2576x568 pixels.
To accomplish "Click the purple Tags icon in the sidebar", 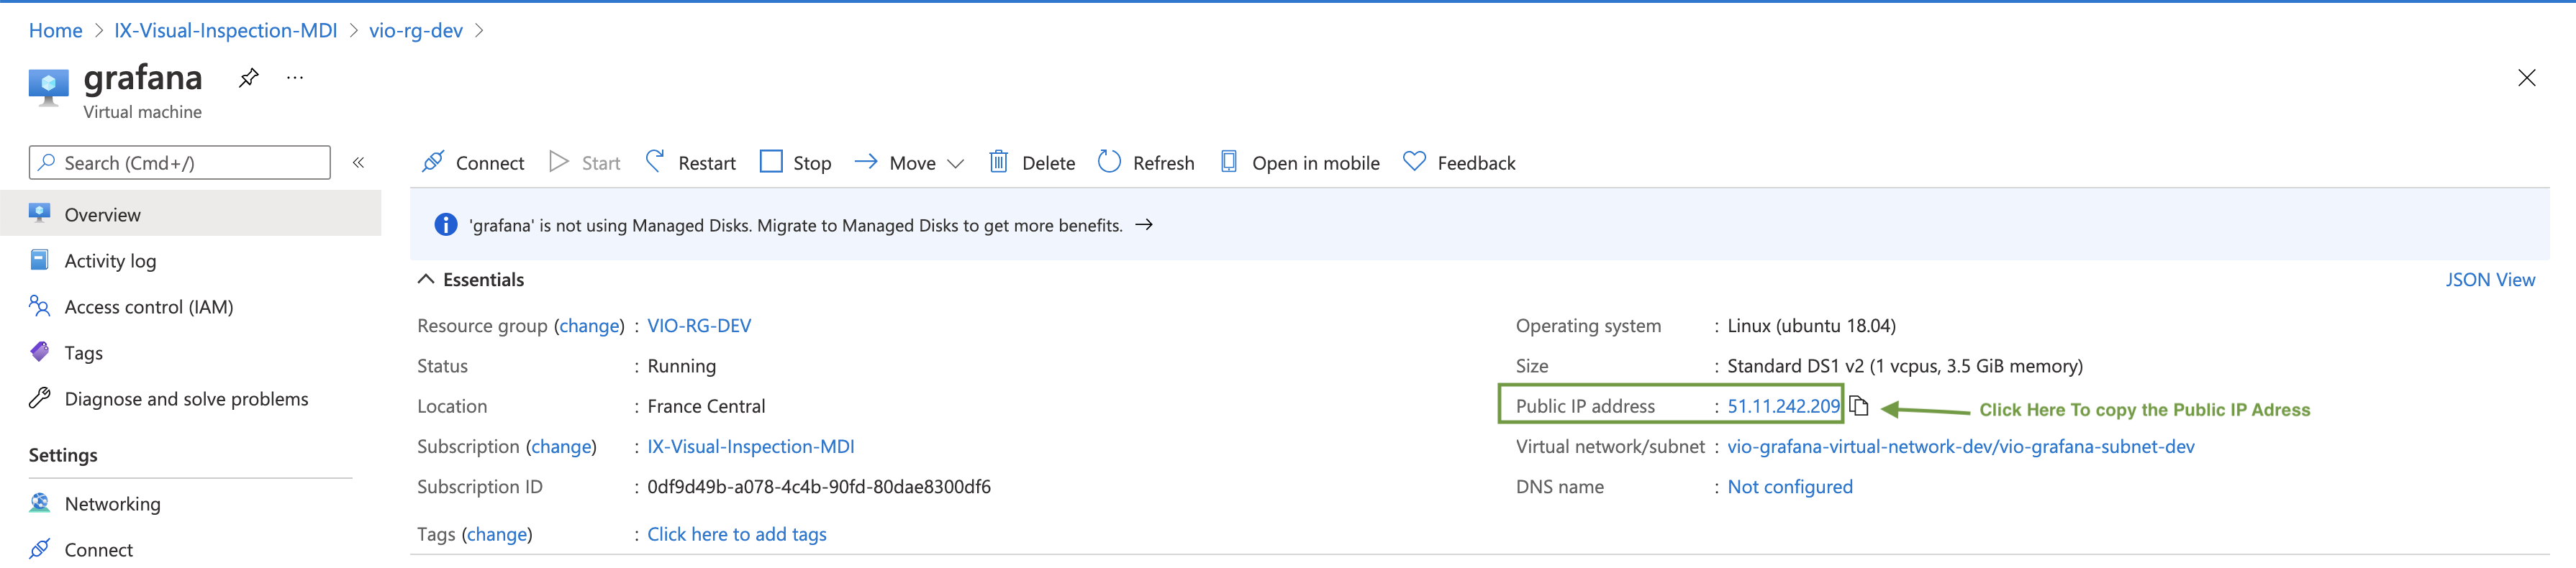I will point(40,352).
